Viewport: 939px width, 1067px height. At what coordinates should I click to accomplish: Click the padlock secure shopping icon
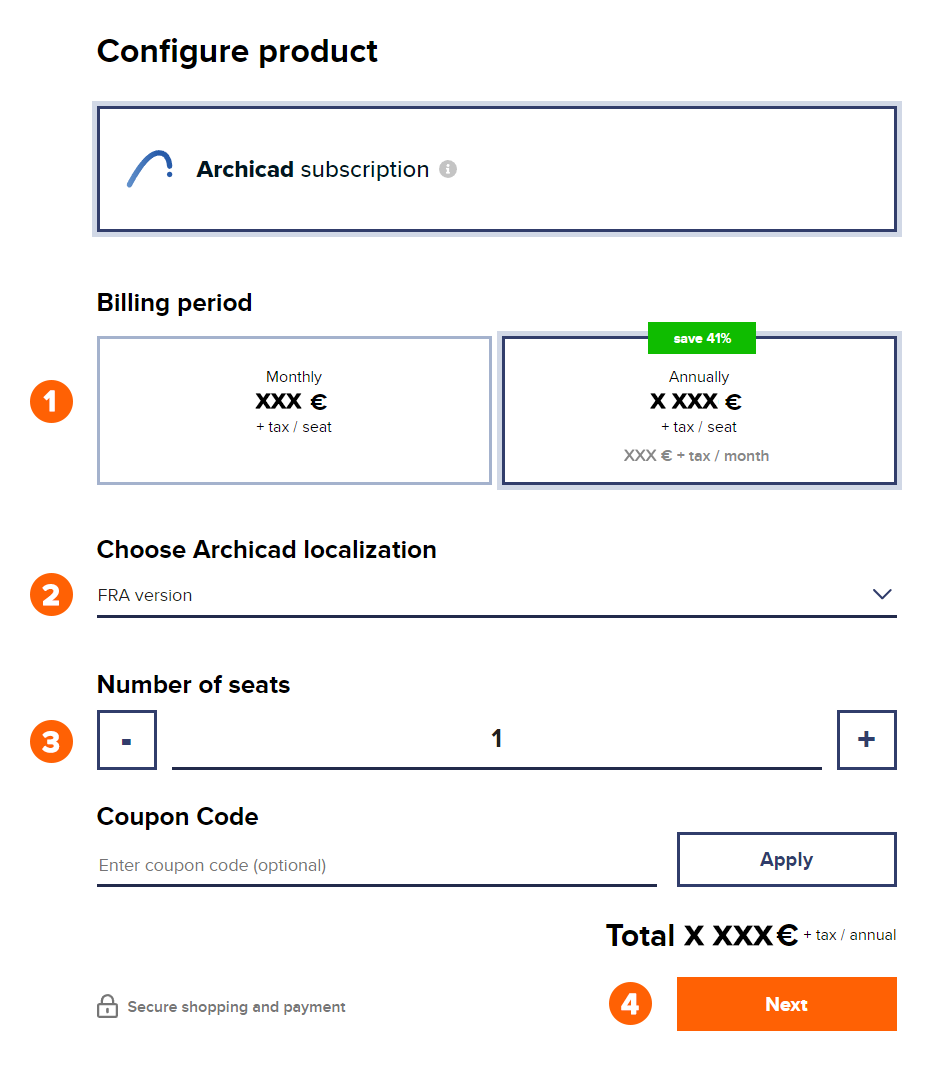108,1006
